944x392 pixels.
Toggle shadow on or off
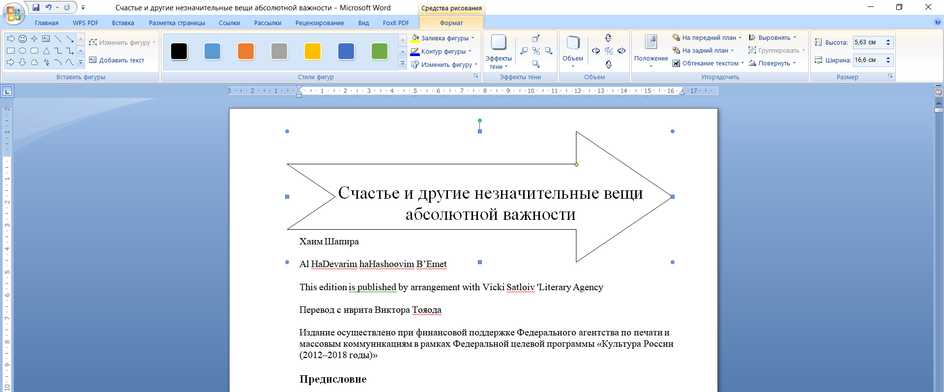[x=536, y=51]
